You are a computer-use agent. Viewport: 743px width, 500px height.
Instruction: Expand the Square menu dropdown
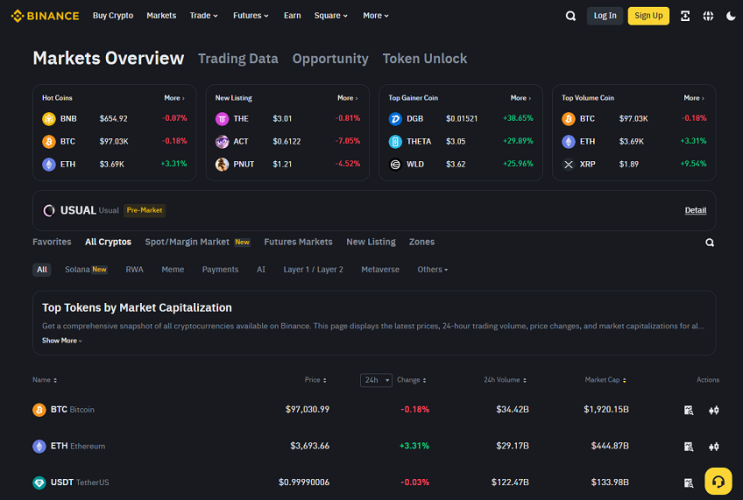click(x=331, y=16)
